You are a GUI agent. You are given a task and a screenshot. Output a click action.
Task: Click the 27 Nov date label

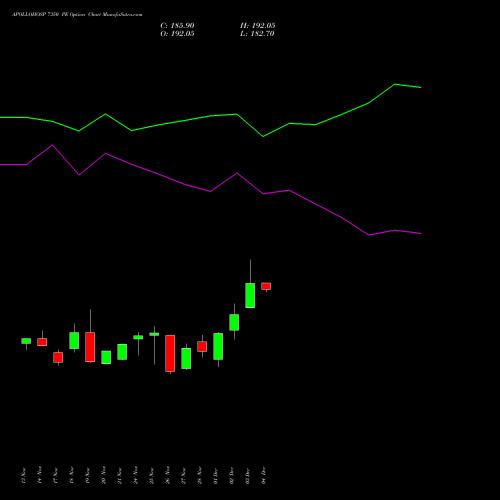pos(184,475)
